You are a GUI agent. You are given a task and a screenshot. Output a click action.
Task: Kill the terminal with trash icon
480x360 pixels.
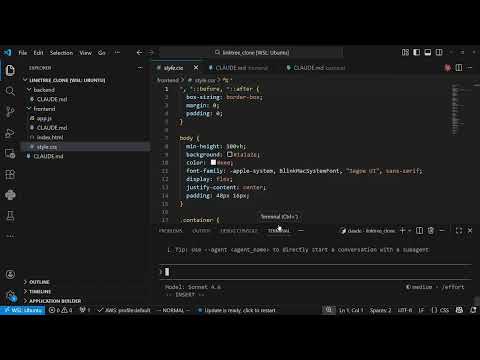[431, 230]
